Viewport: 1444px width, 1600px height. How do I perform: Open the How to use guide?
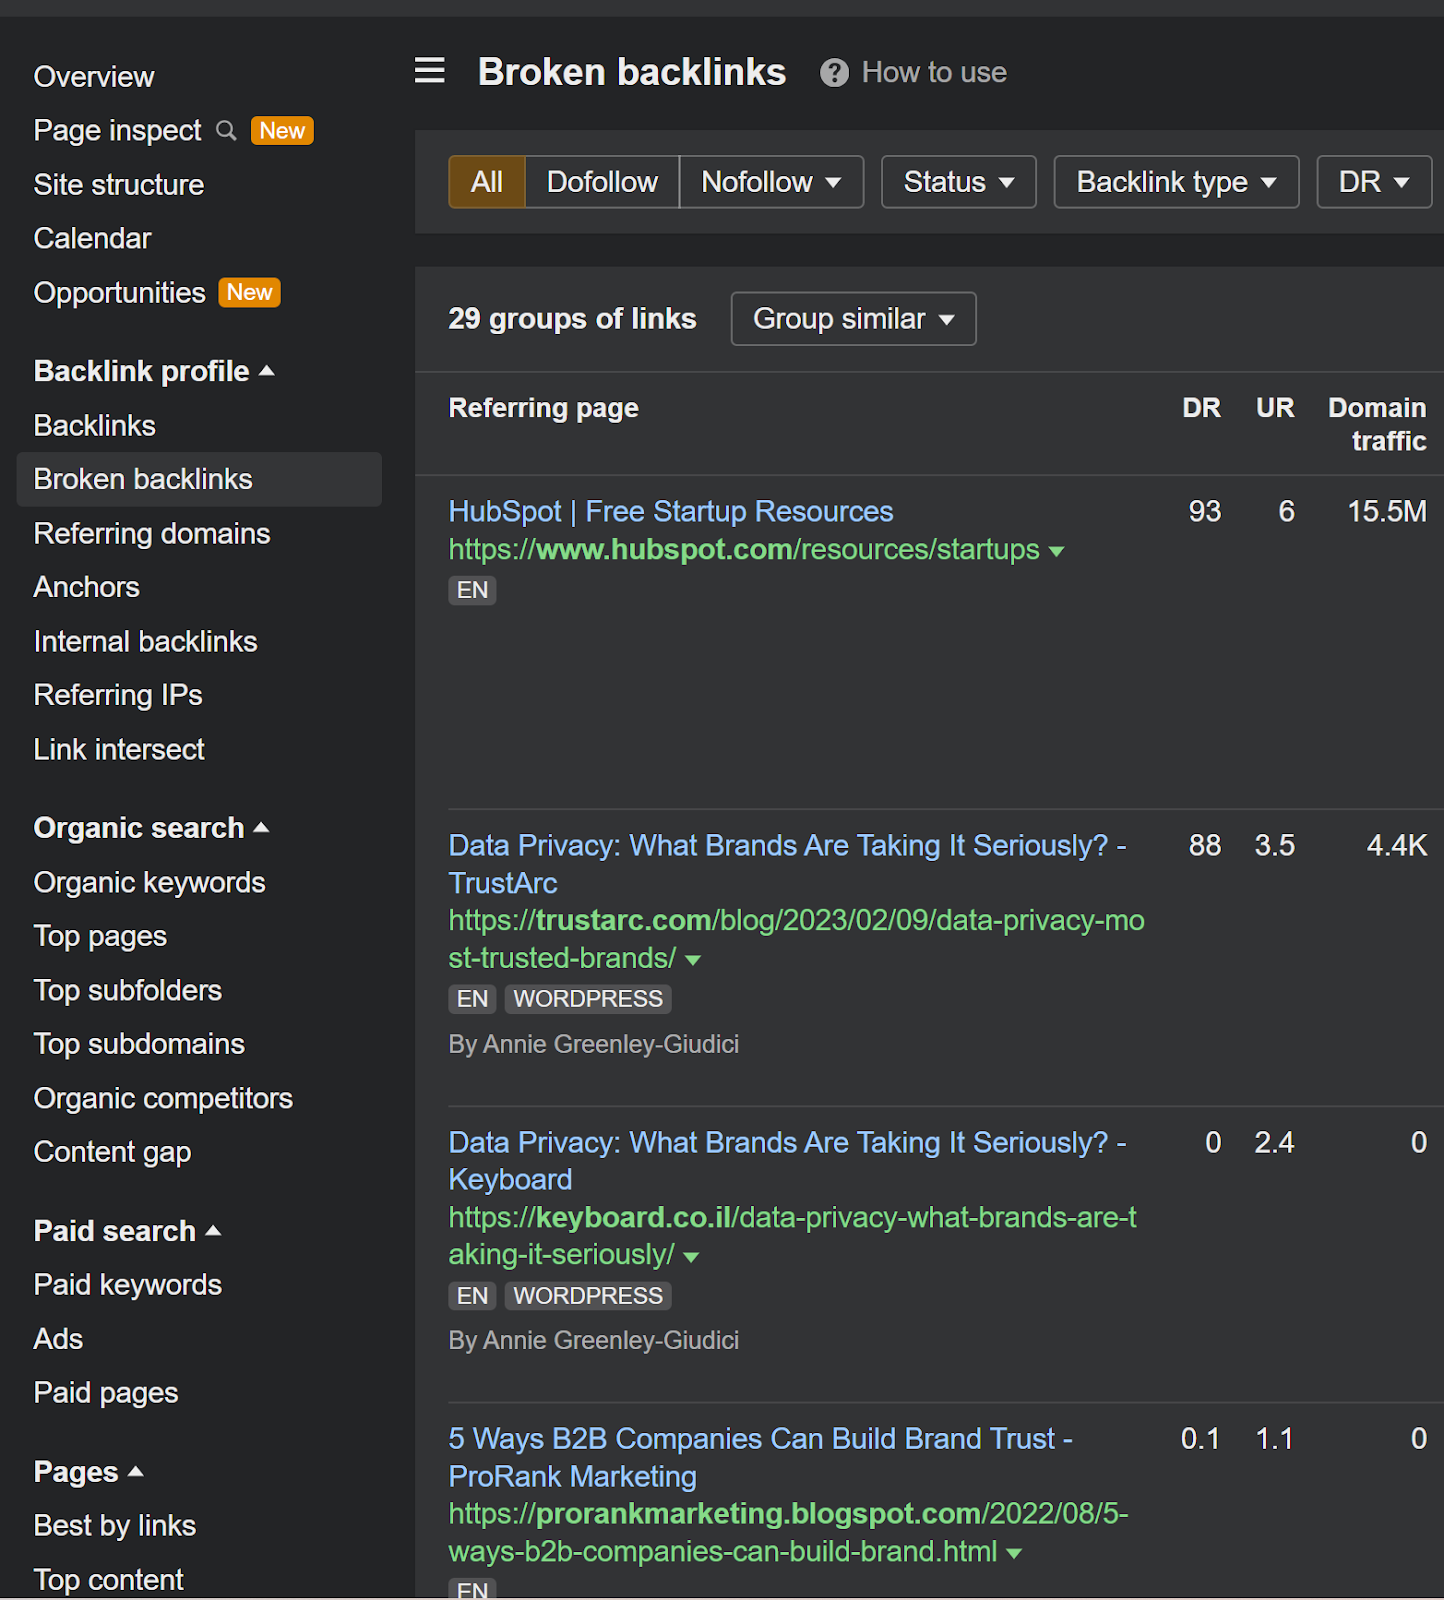pyautogui.click(x=934, y=73)
